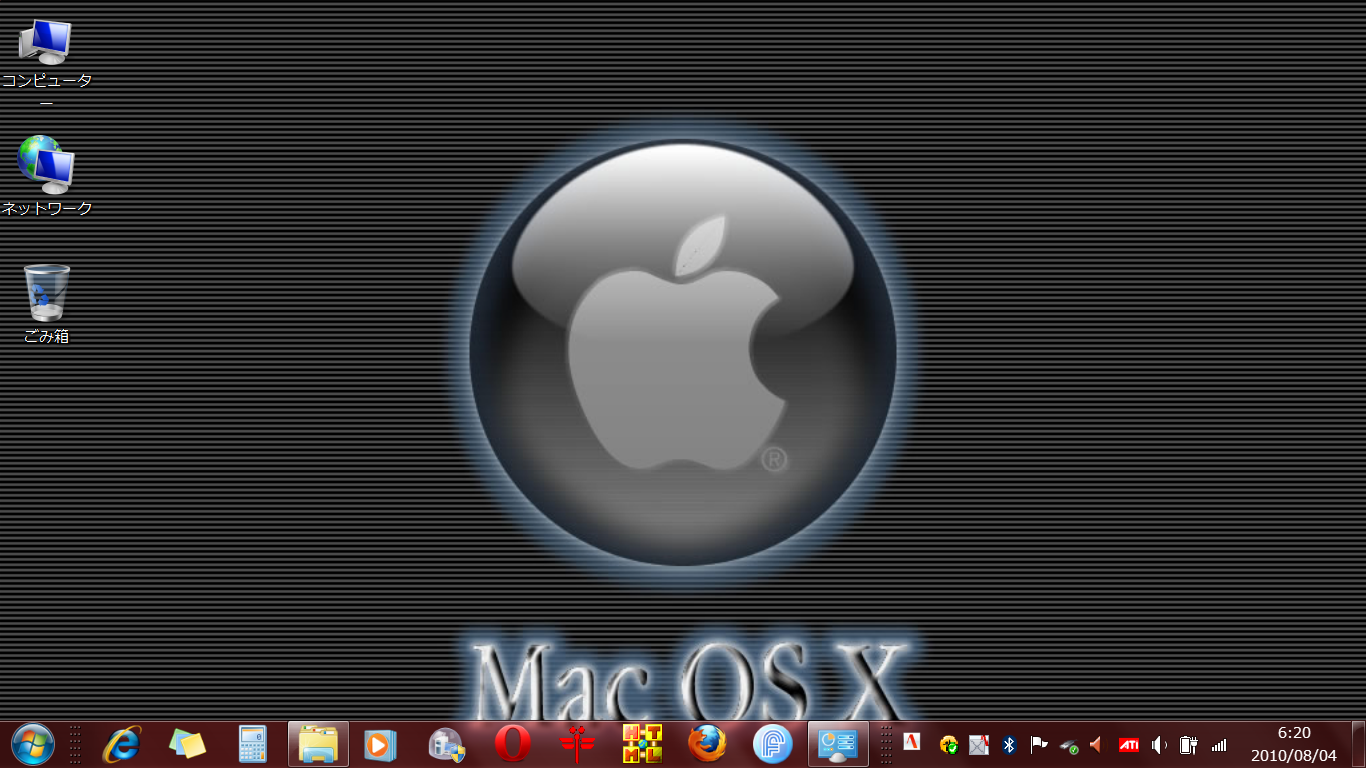Open Sticky Notes from the taskbar
The height and width of the screenshot is (768, 1366).
[187, 744]
